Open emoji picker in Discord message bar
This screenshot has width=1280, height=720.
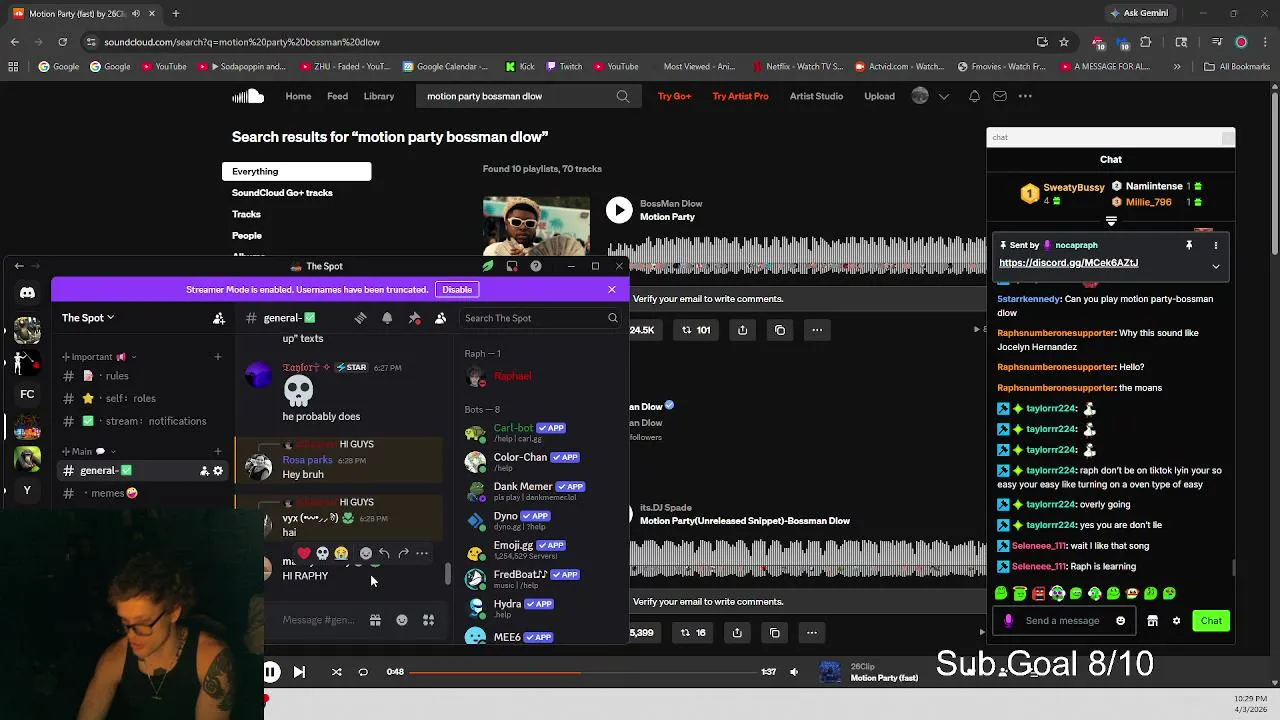(x=402, y=620)
